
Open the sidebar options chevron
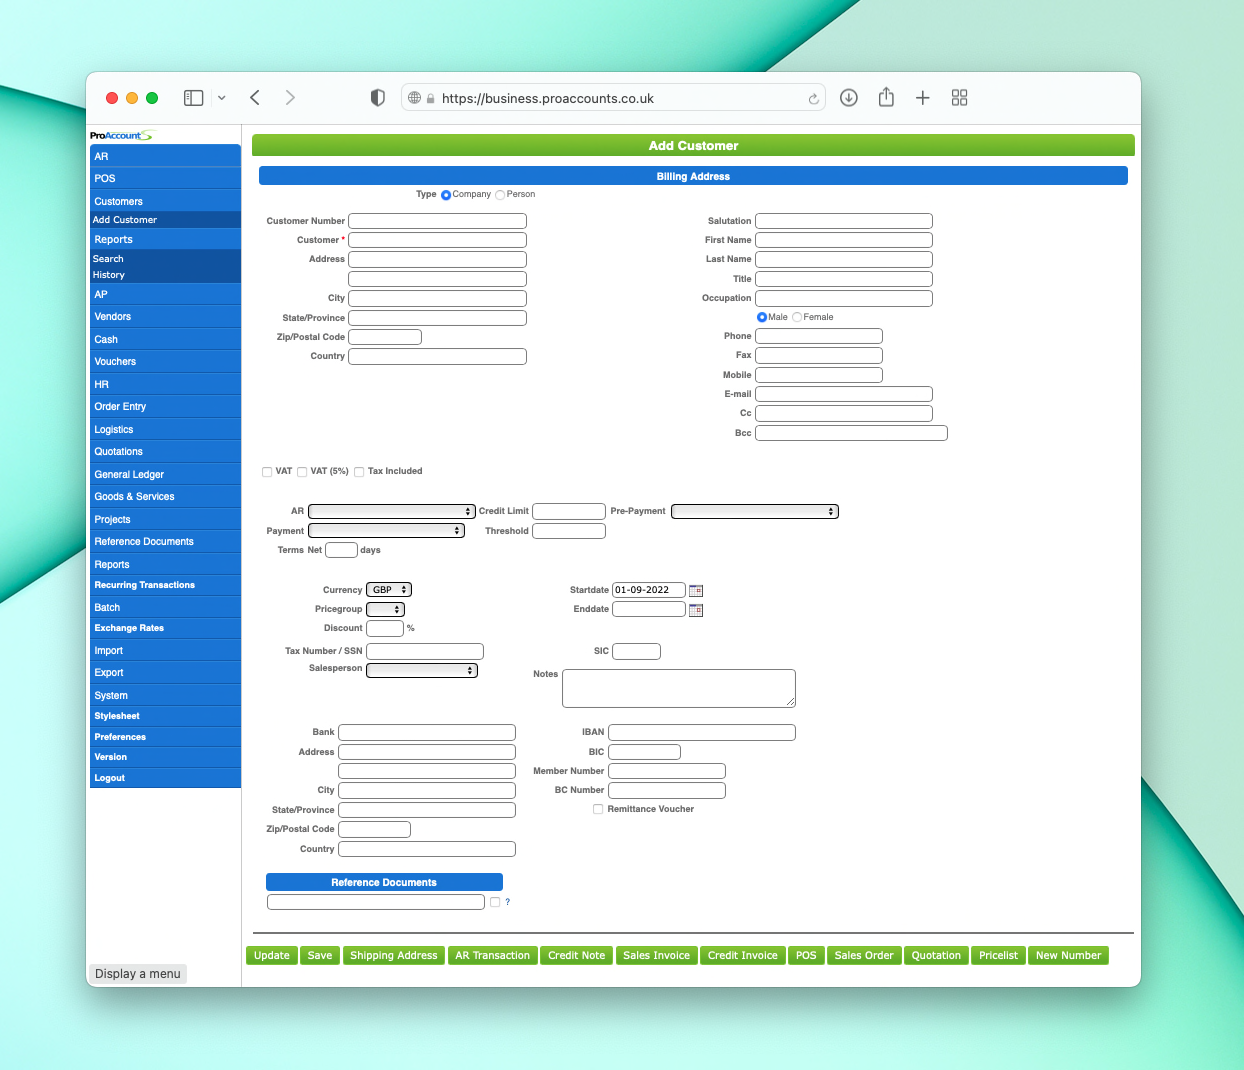(222, 98)
